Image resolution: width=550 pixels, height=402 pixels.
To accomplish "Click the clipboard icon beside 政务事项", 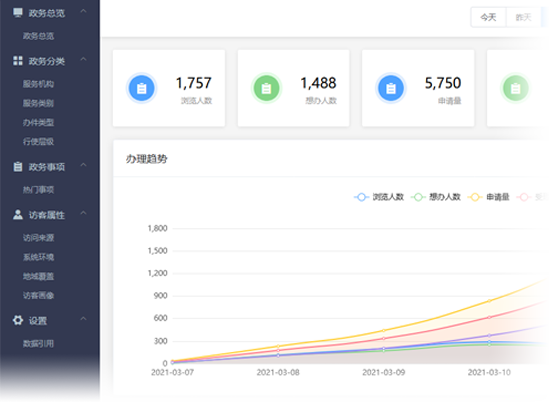I will pos(18,167).
